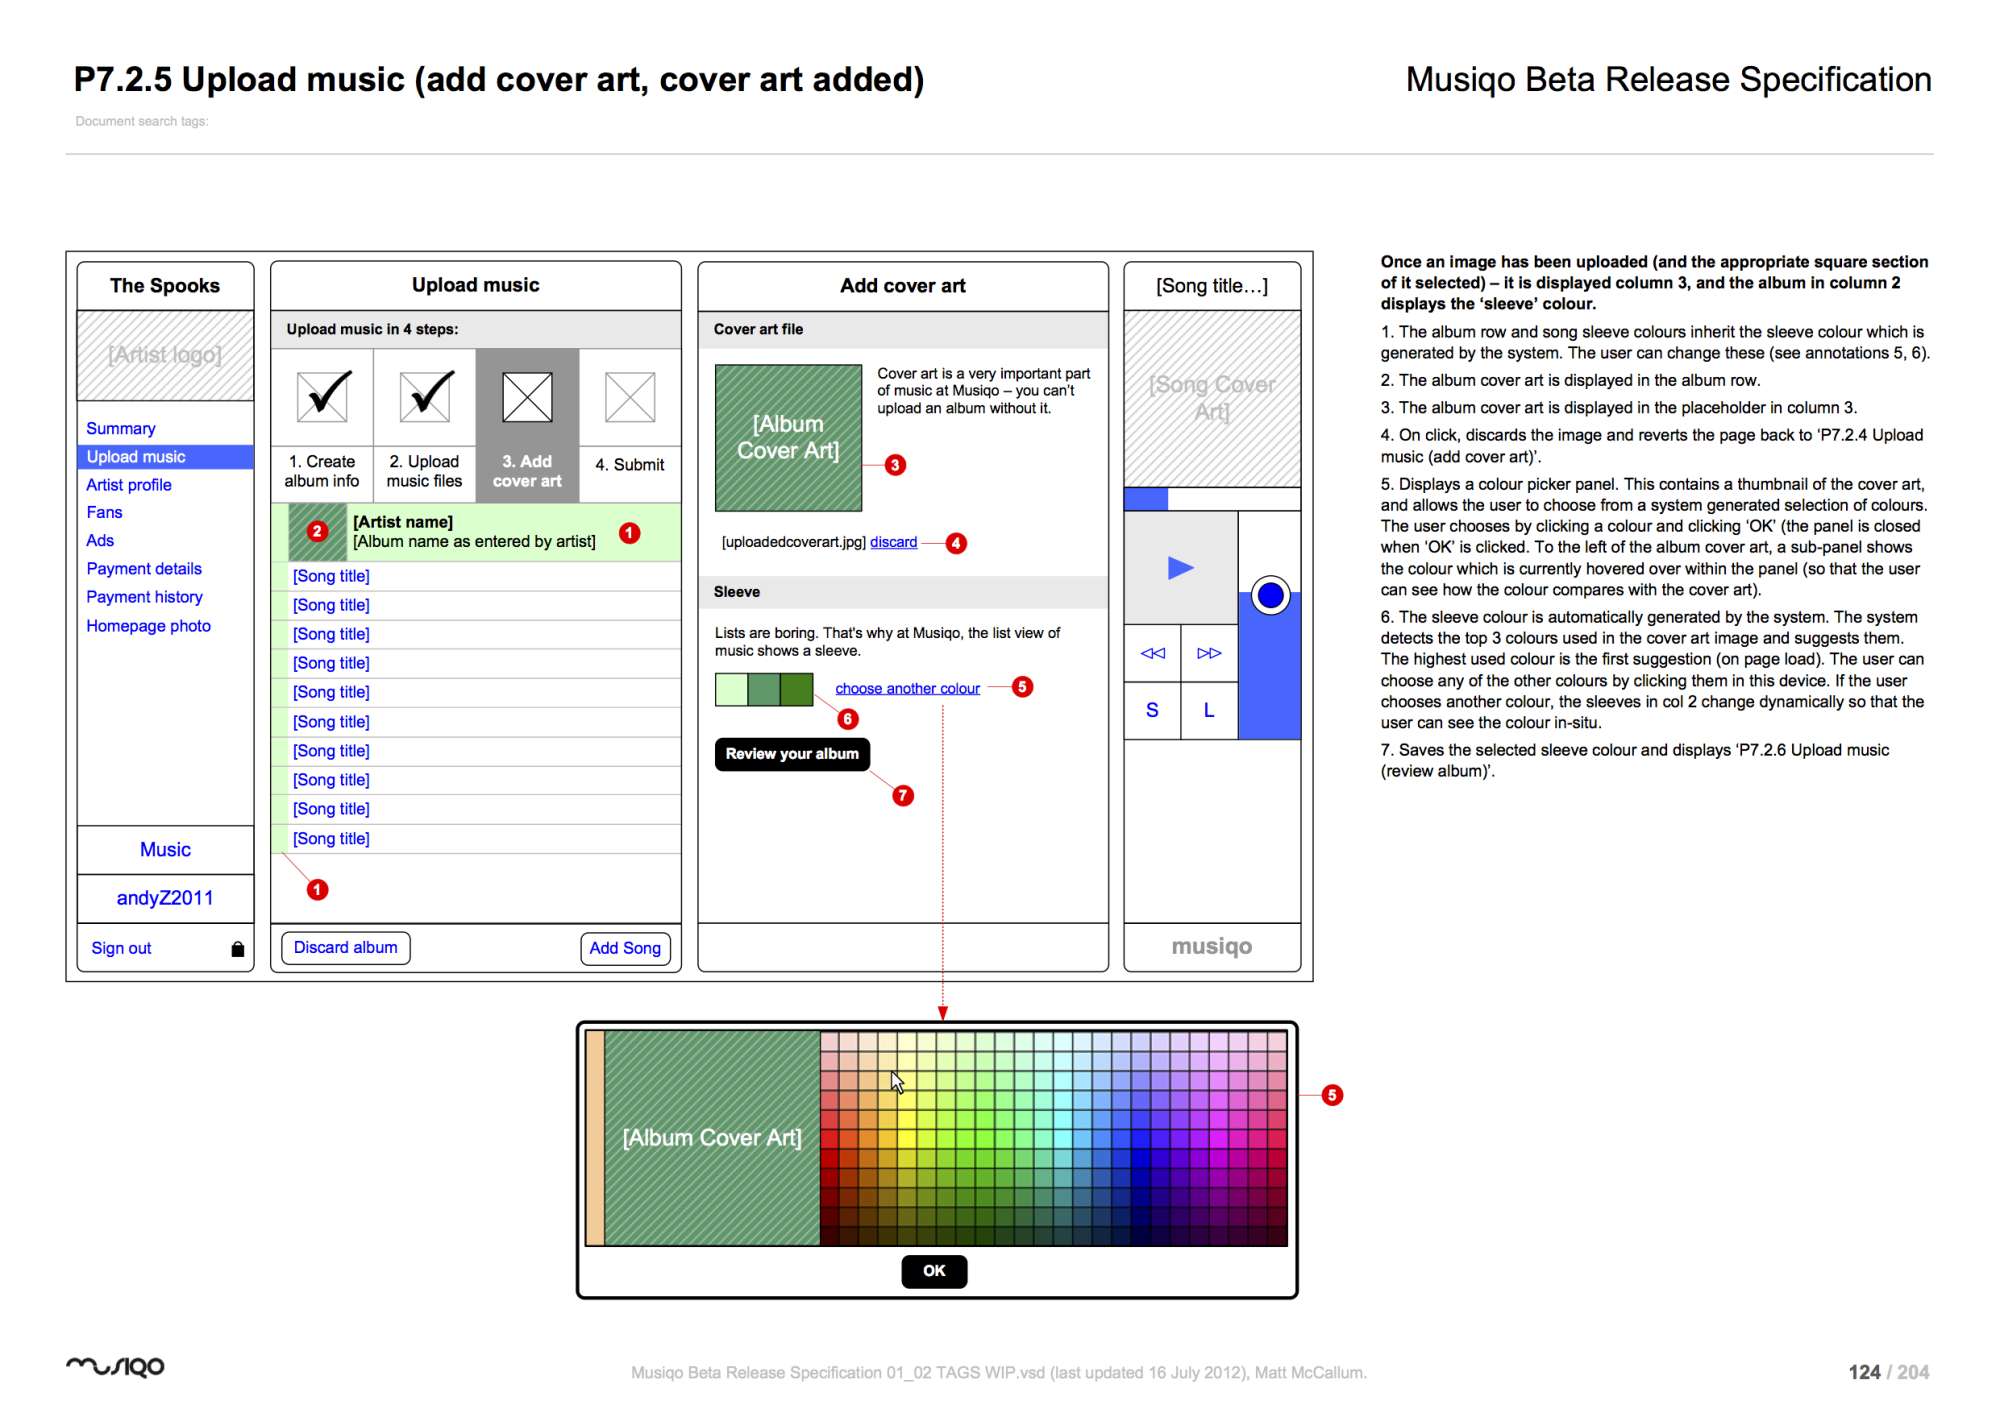Click the crossed box icon for Add cover art

(527, 397)
